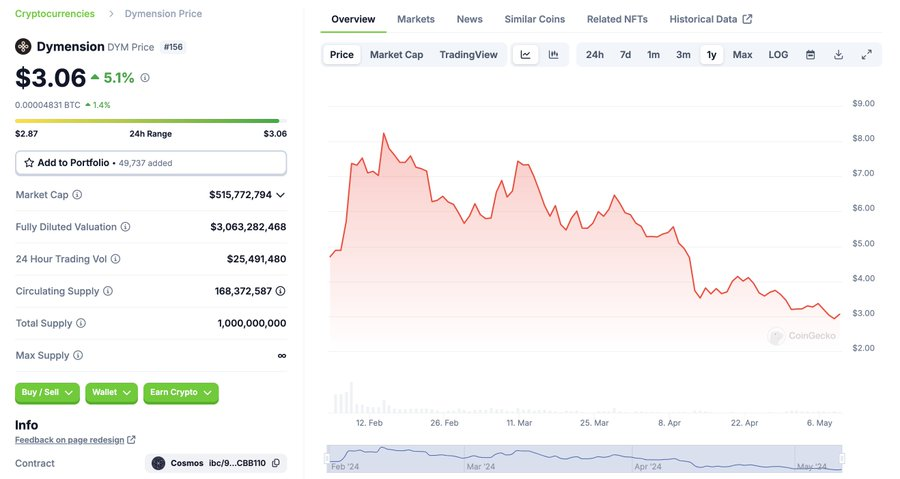
Task: Expand Market Cap value chevron
Action: [x=281, y=195]
